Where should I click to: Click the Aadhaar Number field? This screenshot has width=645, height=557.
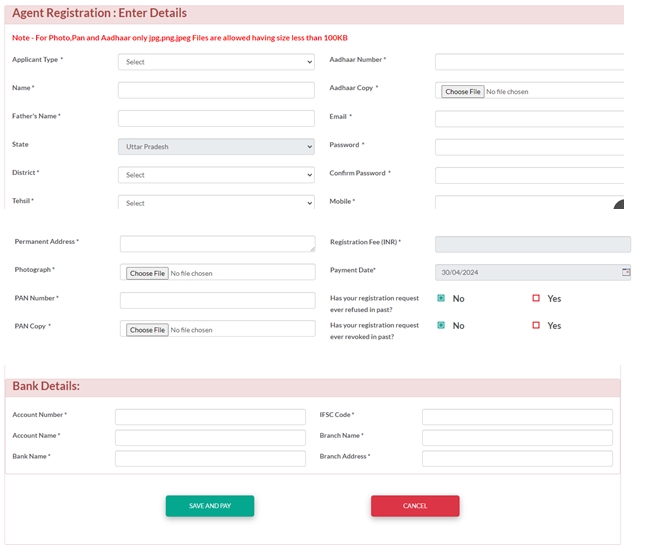coord(529,62)
